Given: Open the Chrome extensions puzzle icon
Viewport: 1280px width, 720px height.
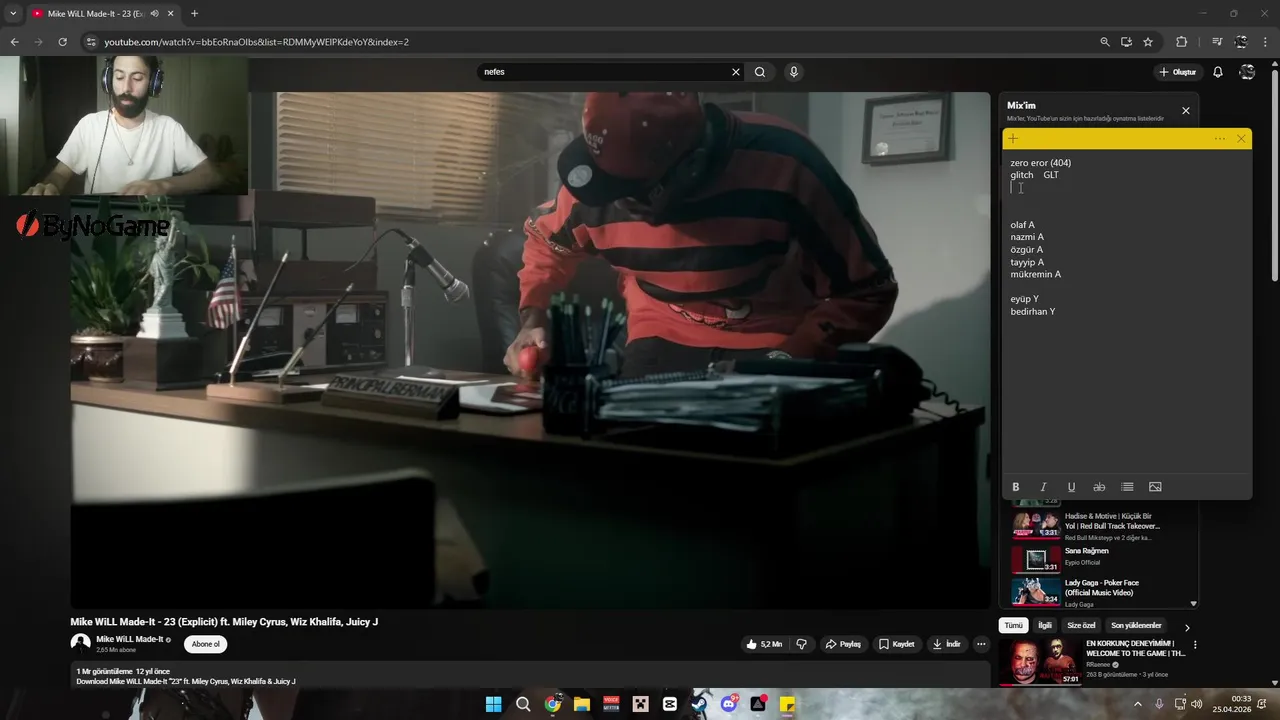Looking at the screenshot, I should pyautogui.click(x=1182, y=42).
